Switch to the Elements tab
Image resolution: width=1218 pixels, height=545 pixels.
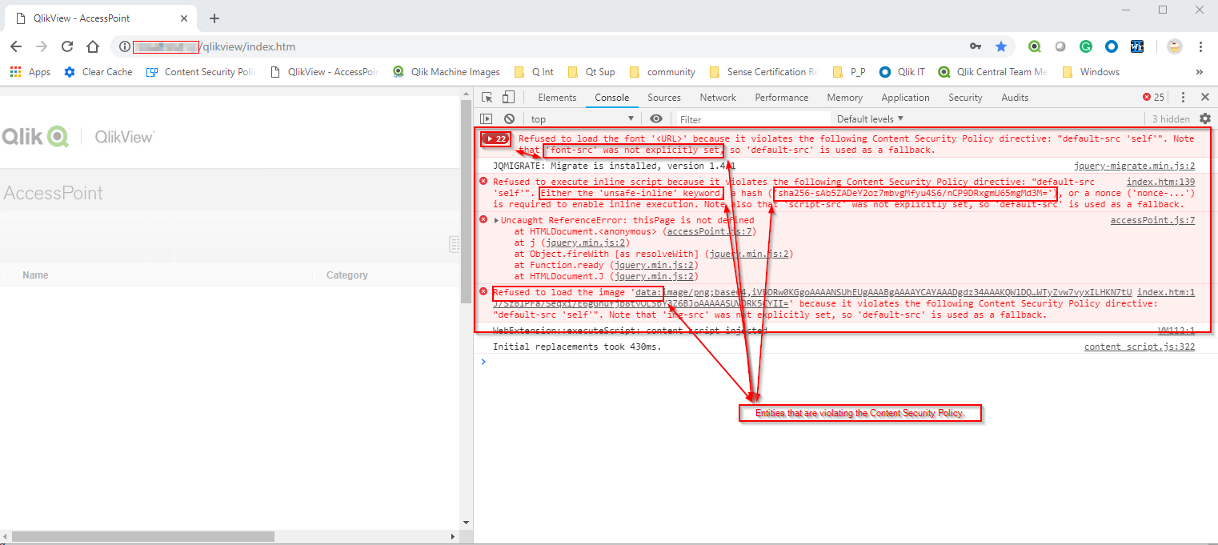tap(556, 98)
